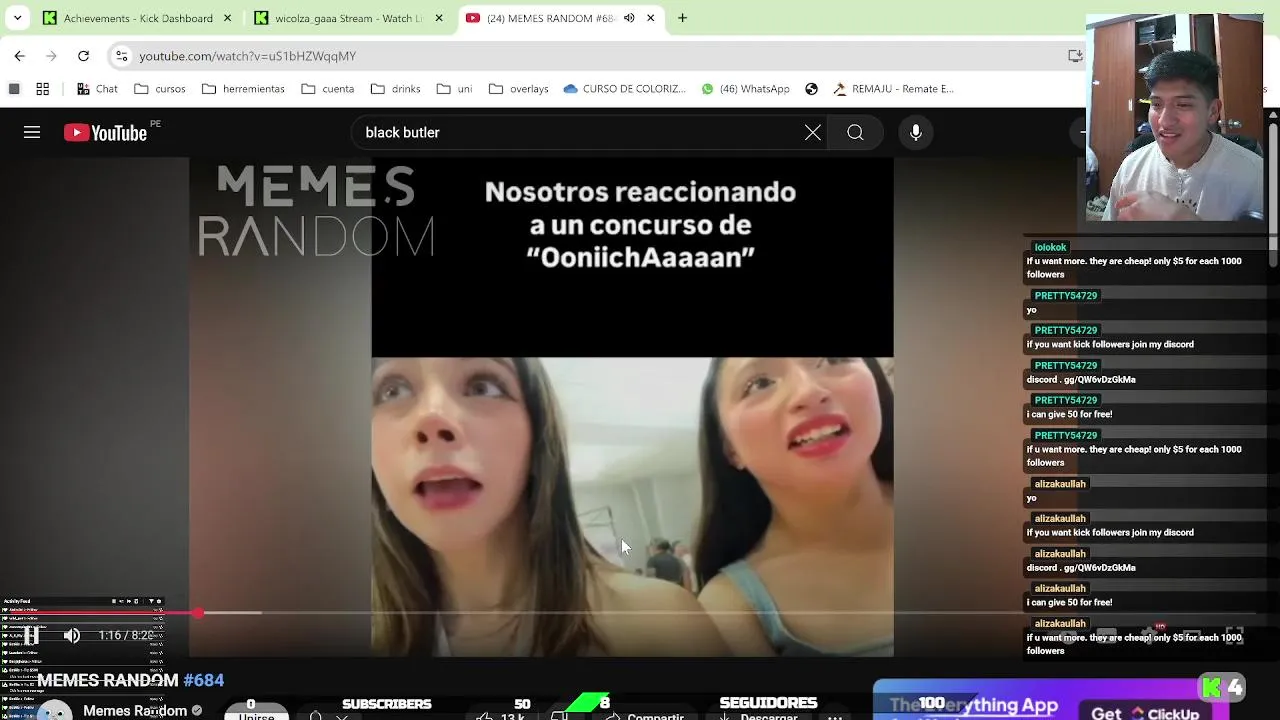Open the #684 hashtag link
The width and height of the screenshot is (1280, 720).
pyautogui.click(x=203, y=680)
